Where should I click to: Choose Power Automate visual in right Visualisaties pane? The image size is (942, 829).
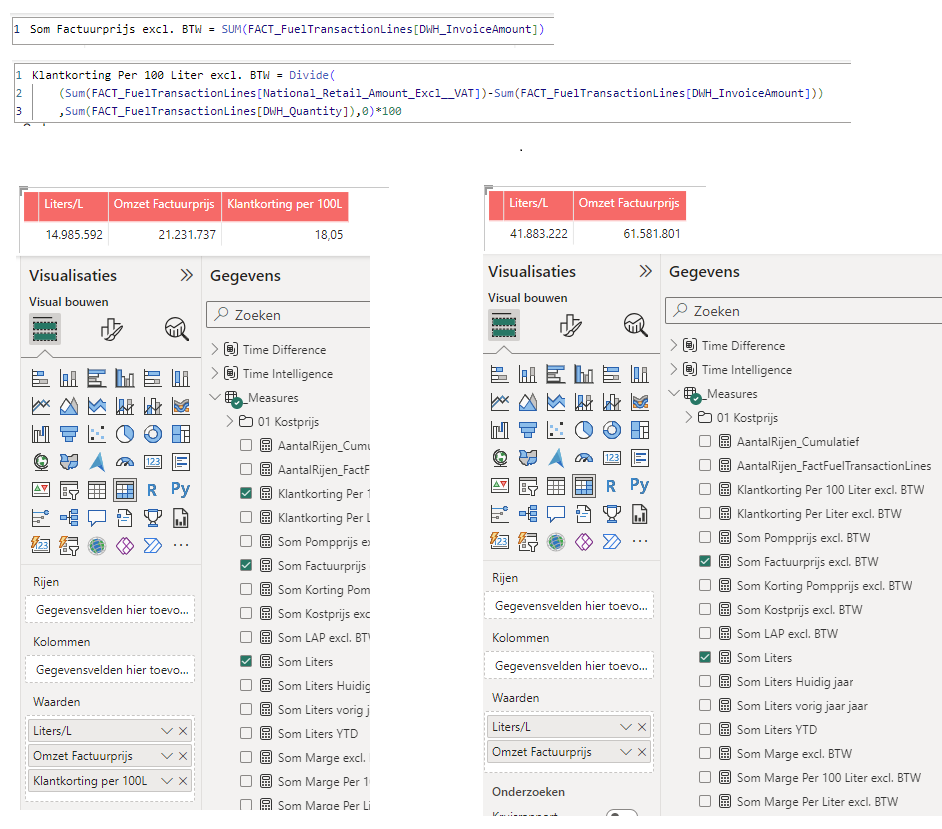[612, 541]
